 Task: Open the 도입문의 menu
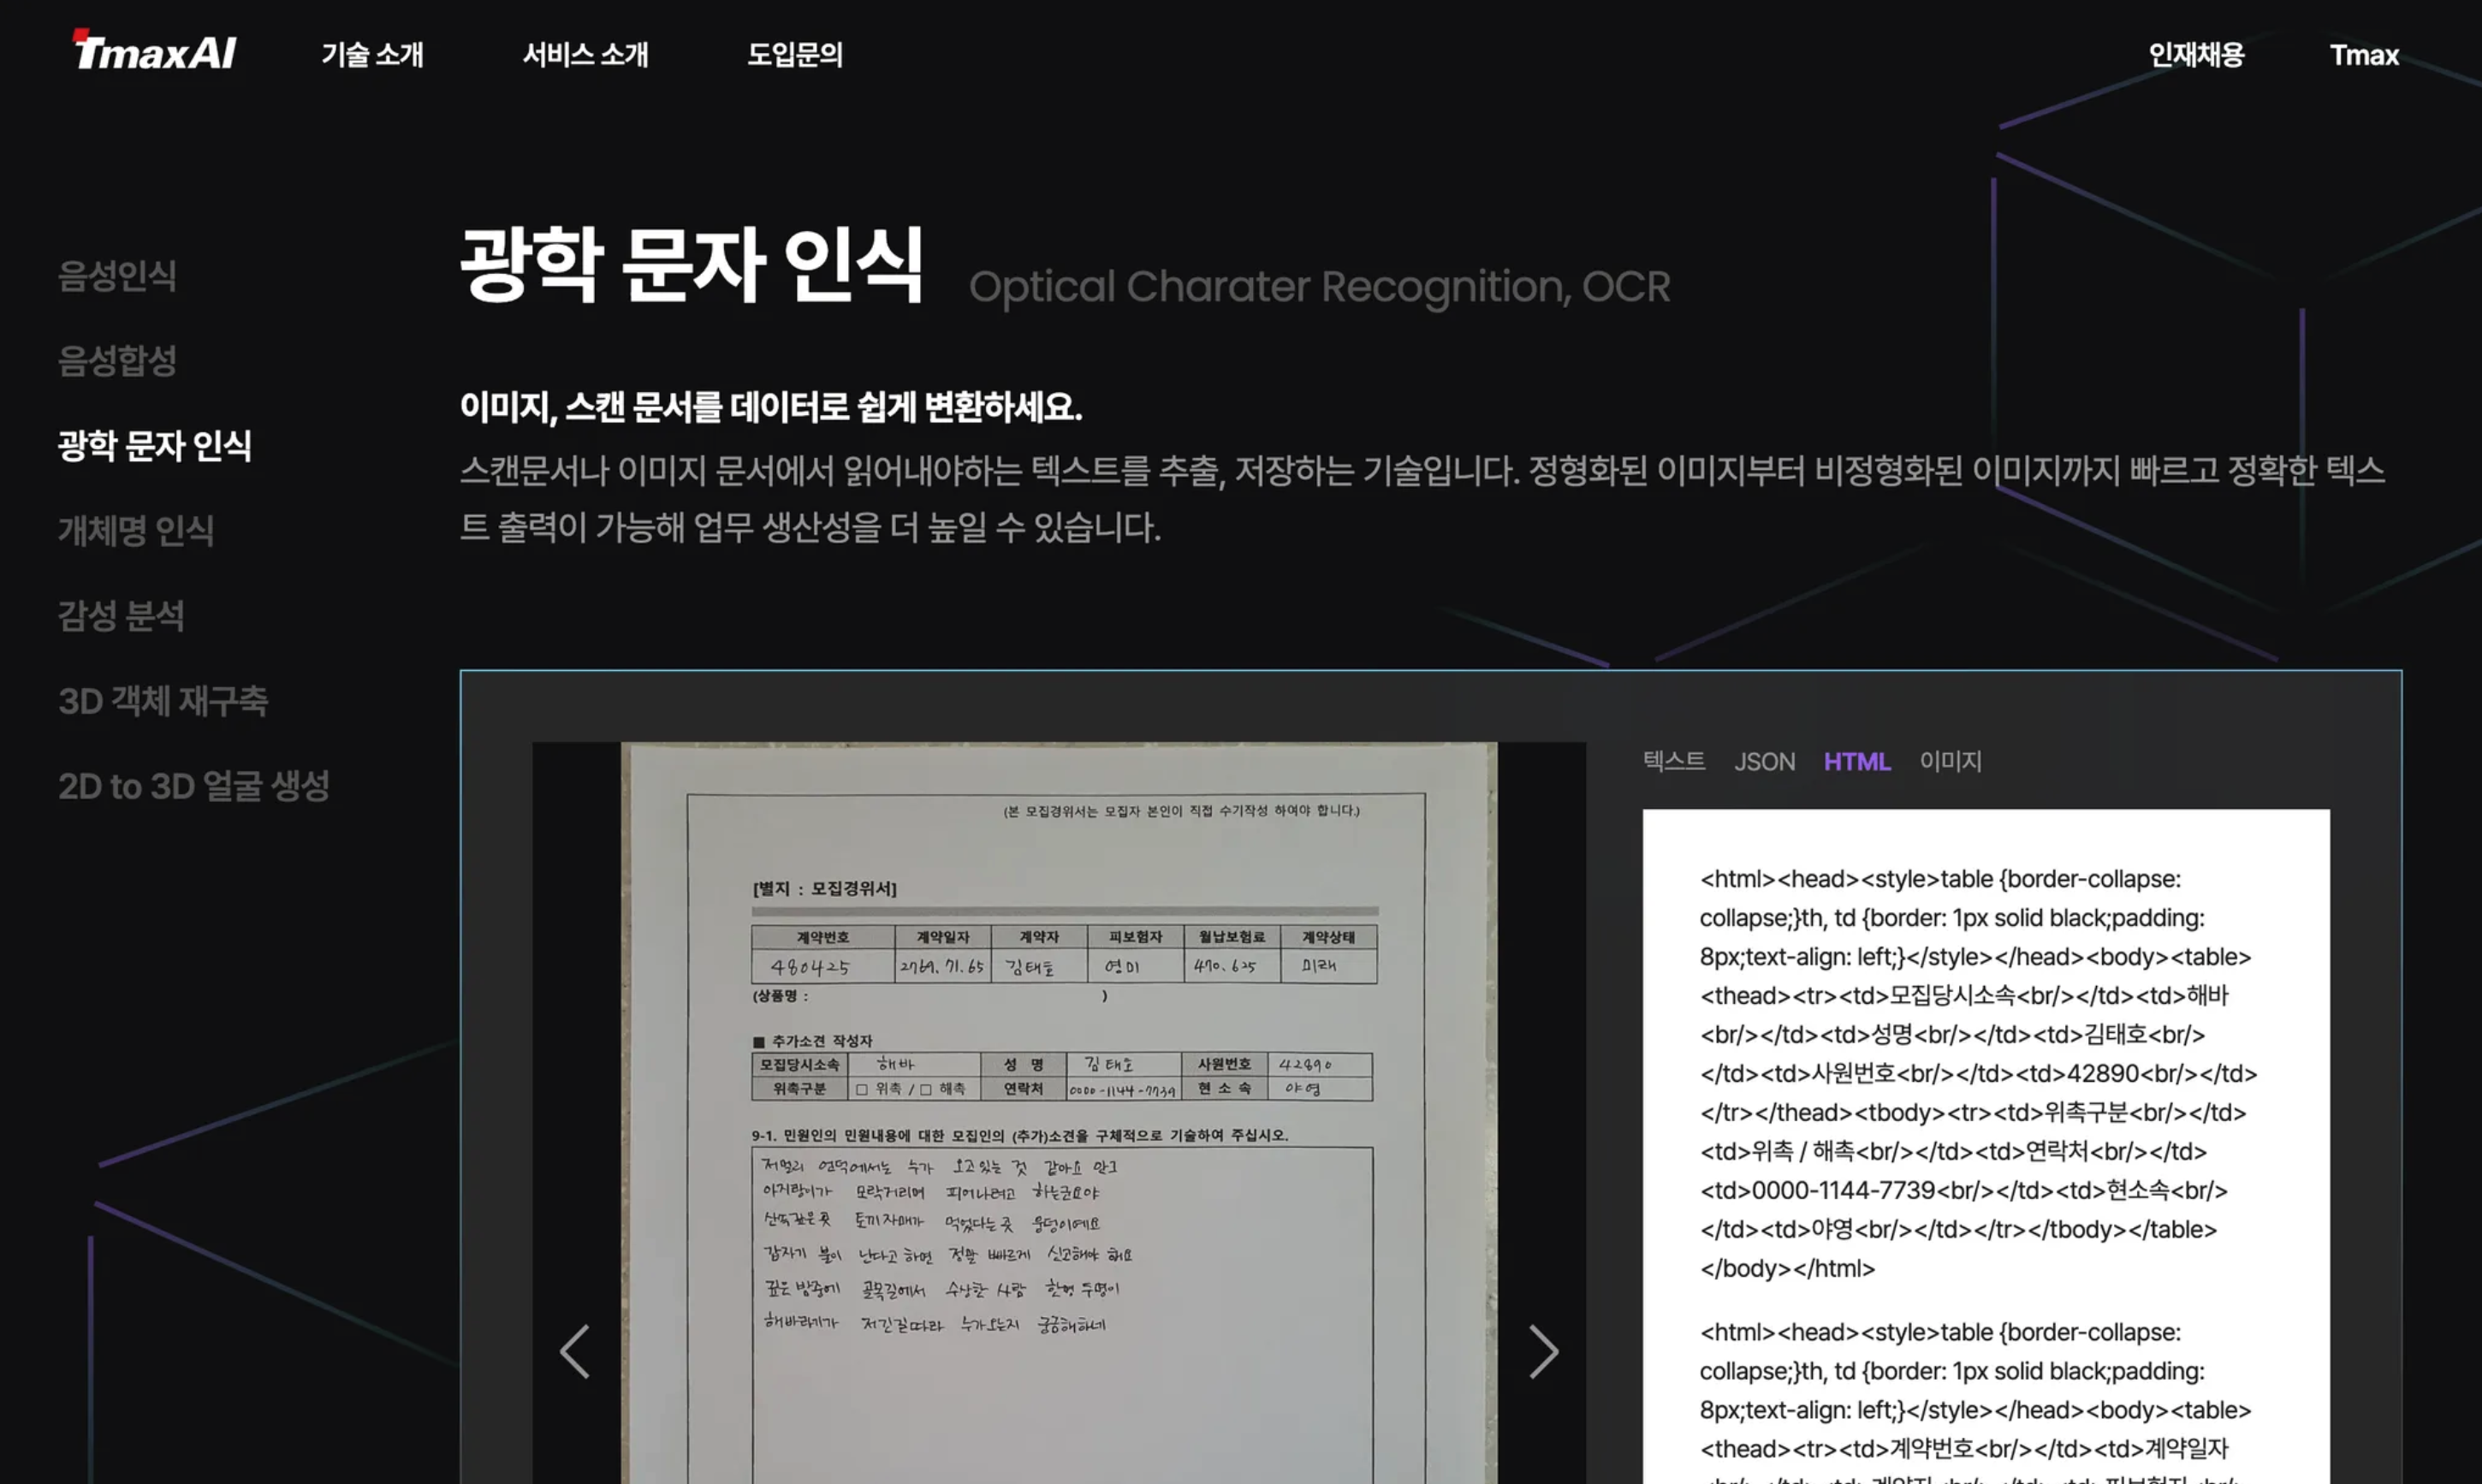(795, 54)
